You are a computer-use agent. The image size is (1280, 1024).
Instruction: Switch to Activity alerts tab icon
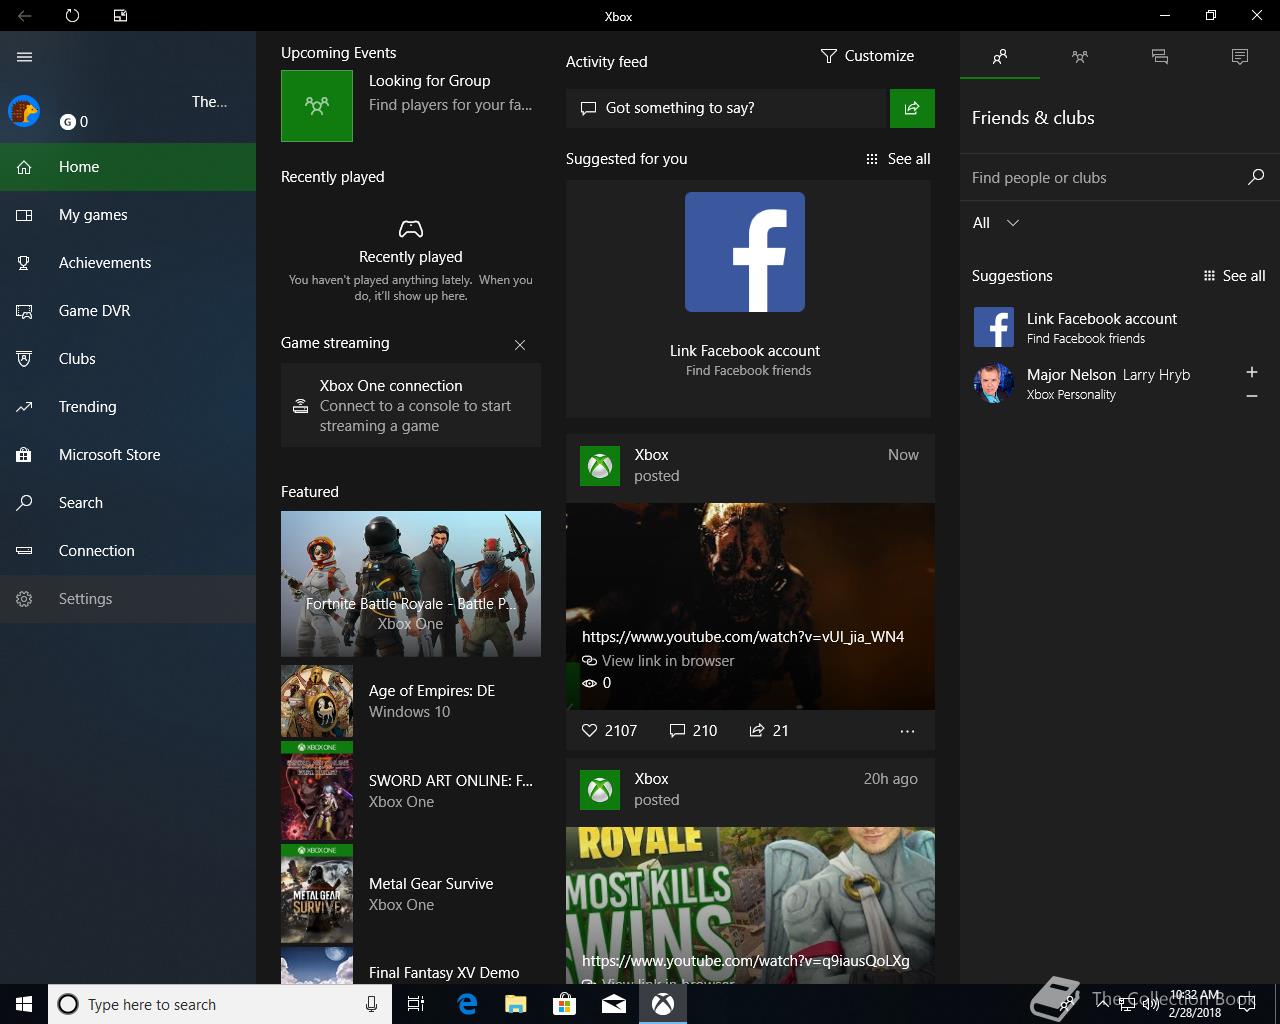(1240, 57)
